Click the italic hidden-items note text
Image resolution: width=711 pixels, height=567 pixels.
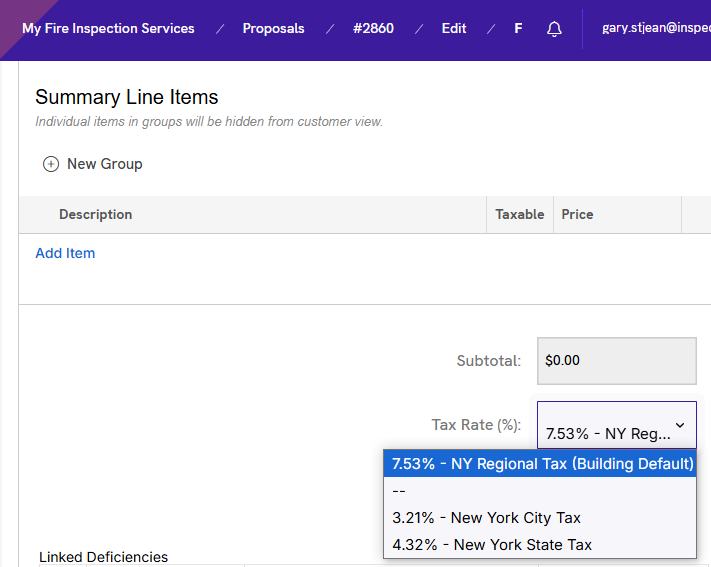tap(209, 122)
